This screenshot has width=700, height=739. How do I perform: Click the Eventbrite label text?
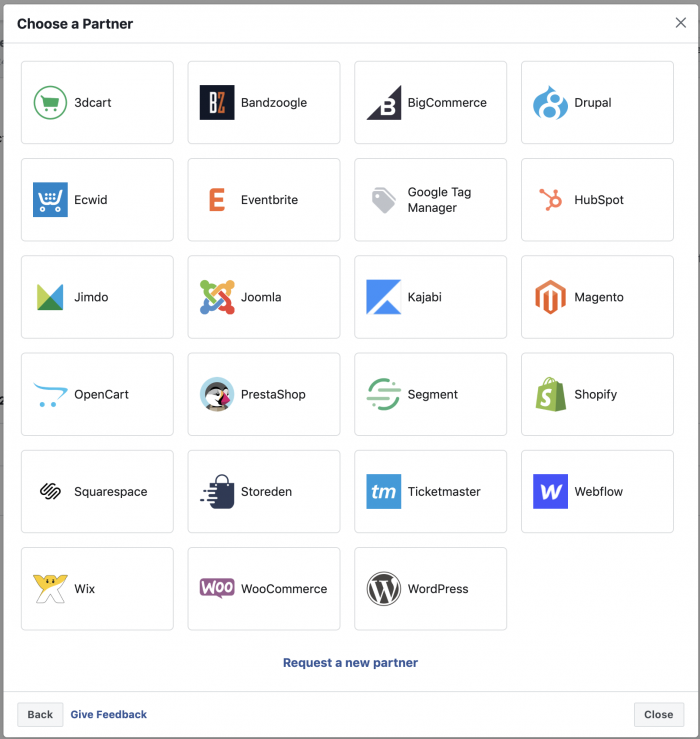coord(269,200)
